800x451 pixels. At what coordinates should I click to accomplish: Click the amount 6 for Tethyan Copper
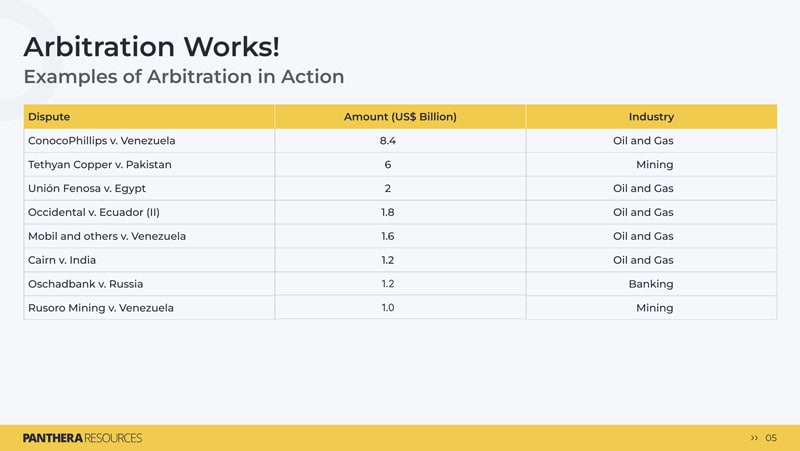point(388,164)
